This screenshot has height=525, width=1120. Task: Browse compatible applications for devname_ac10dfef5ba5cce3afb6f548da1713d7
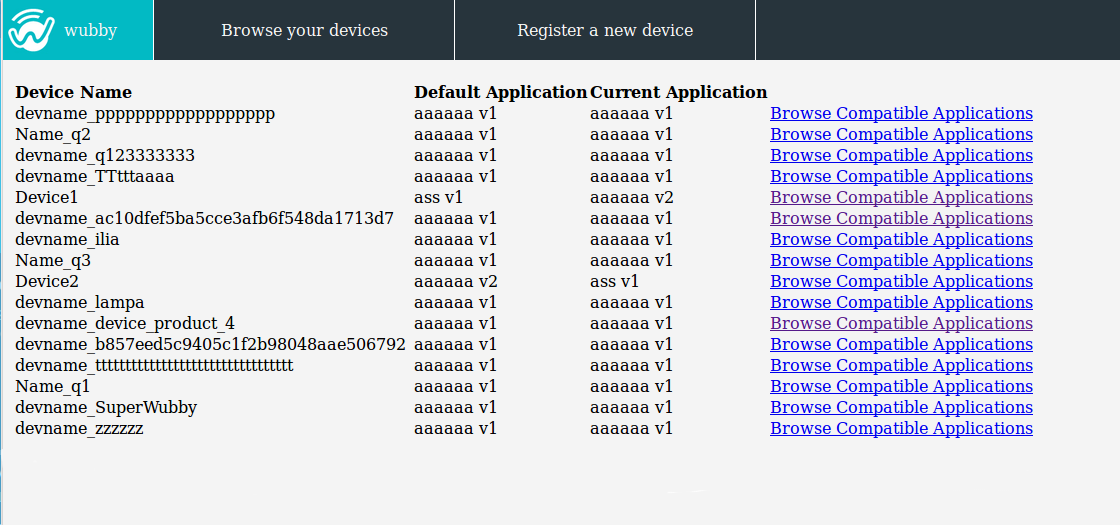pos(901,219)
